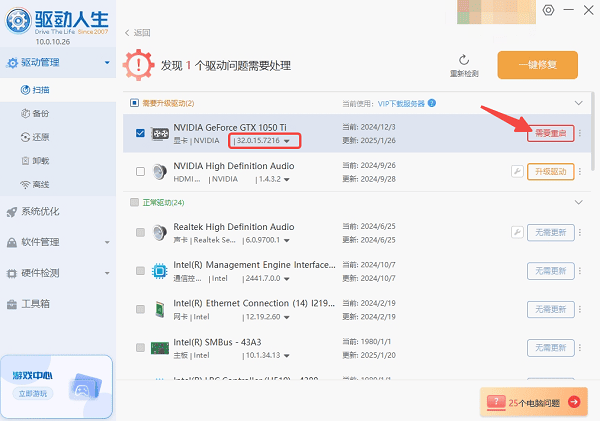The width and height of the screenshot is (600, 421).
Task: Open the VIP下载服务器 link
Action: click(x=401, y=103)
